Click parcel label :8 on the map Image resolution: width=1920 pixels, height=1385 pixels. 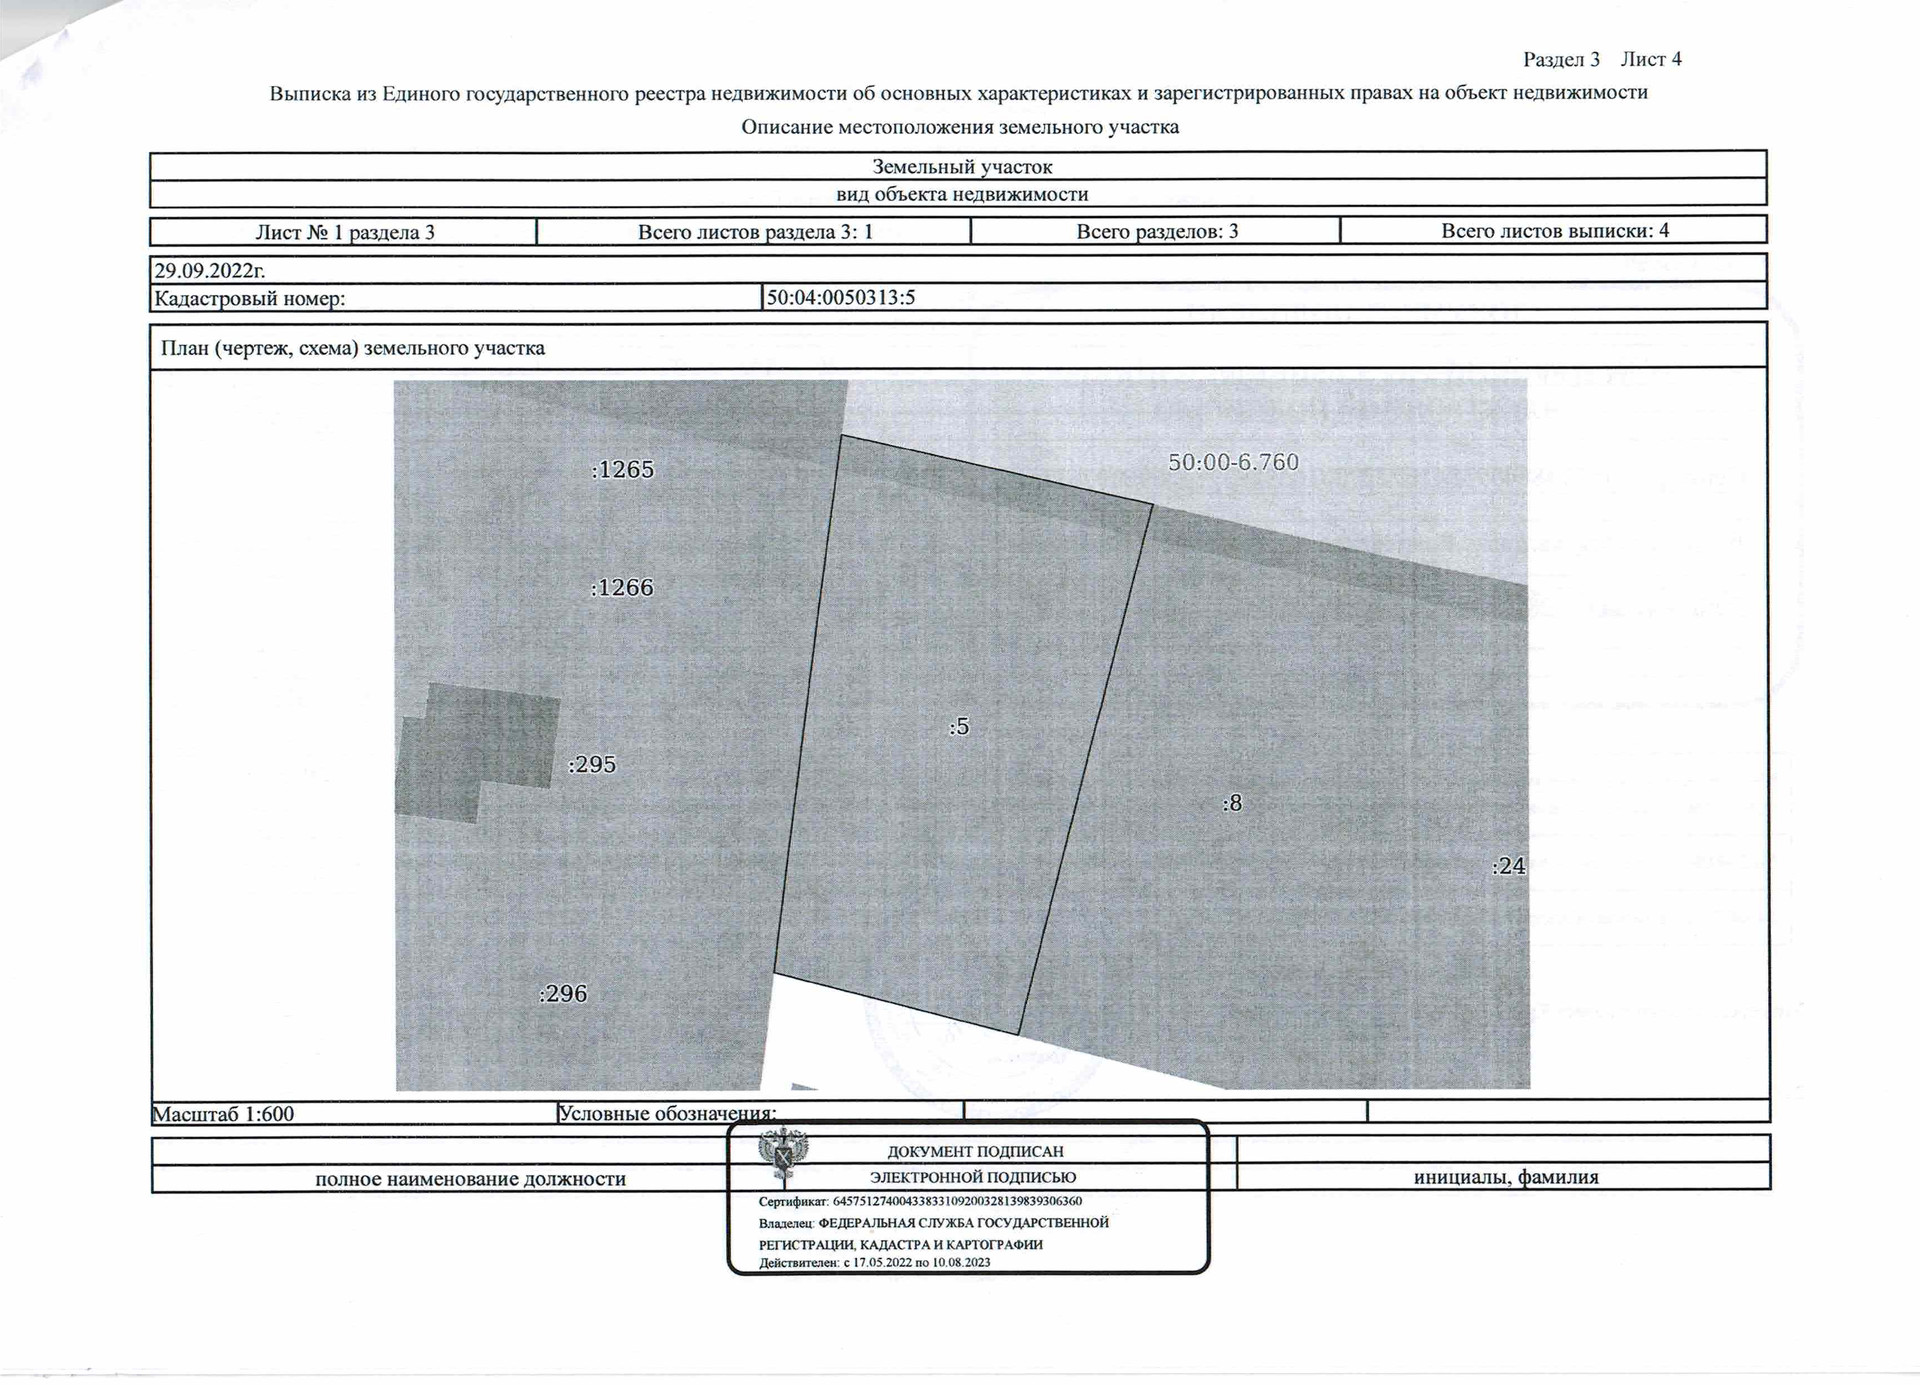point(1232,803)
